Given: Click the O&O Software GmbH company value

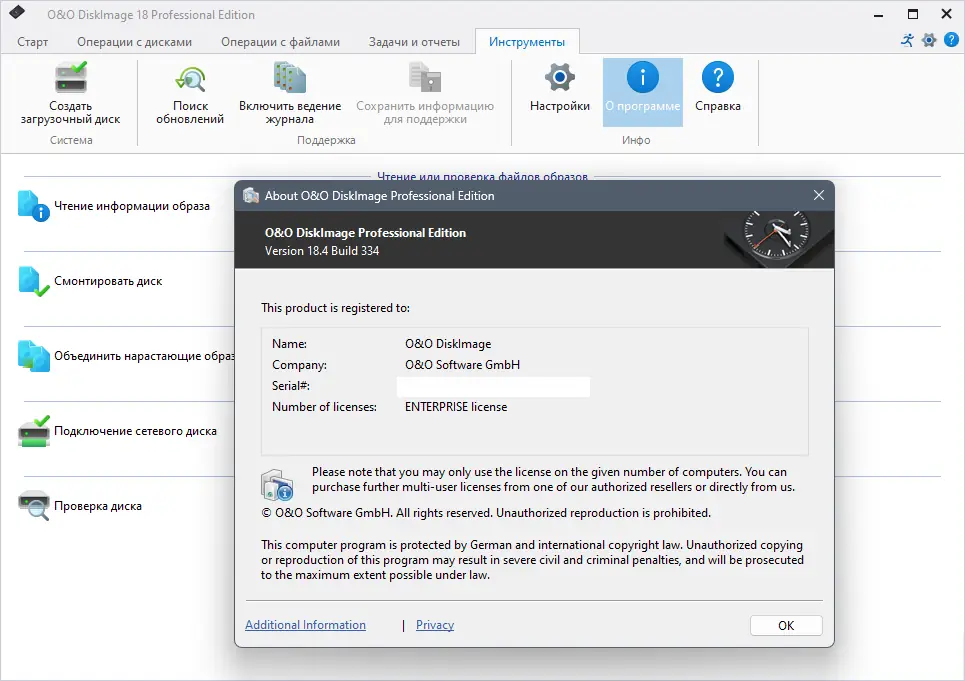Looking at the screenshot, I should pyautogui.click(x=462, y=365).
